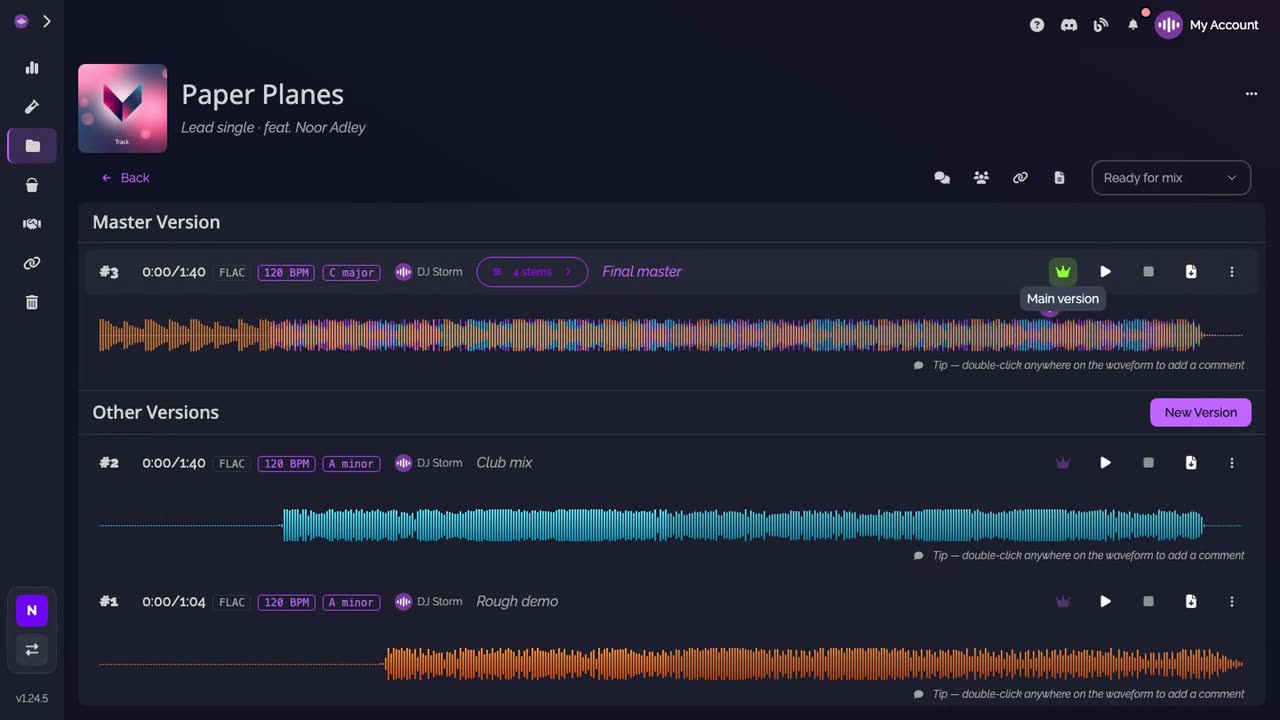Image resolution: width=1280 pixels, height=720 pixels.
Task: Click the switch workspace arrows icon
Action: pos(32,649)
